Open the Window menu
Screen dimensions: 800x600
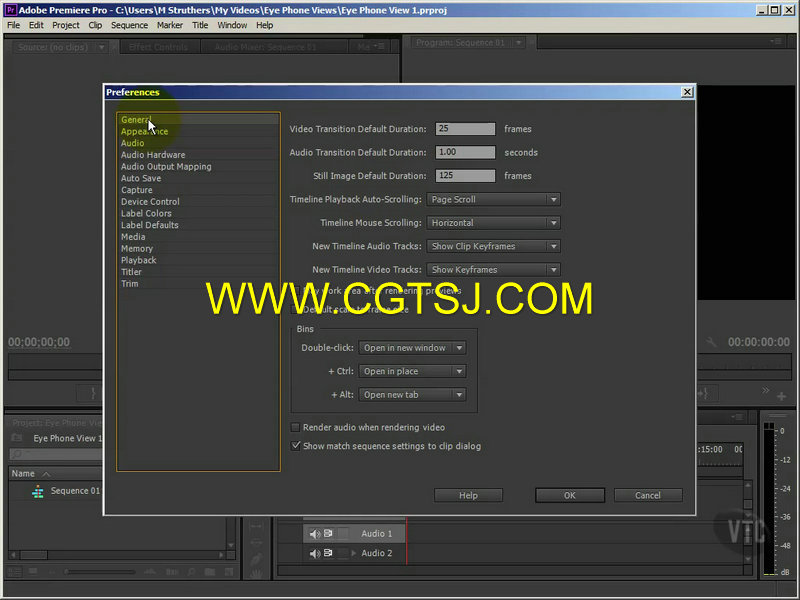click(x=232, y=25)
